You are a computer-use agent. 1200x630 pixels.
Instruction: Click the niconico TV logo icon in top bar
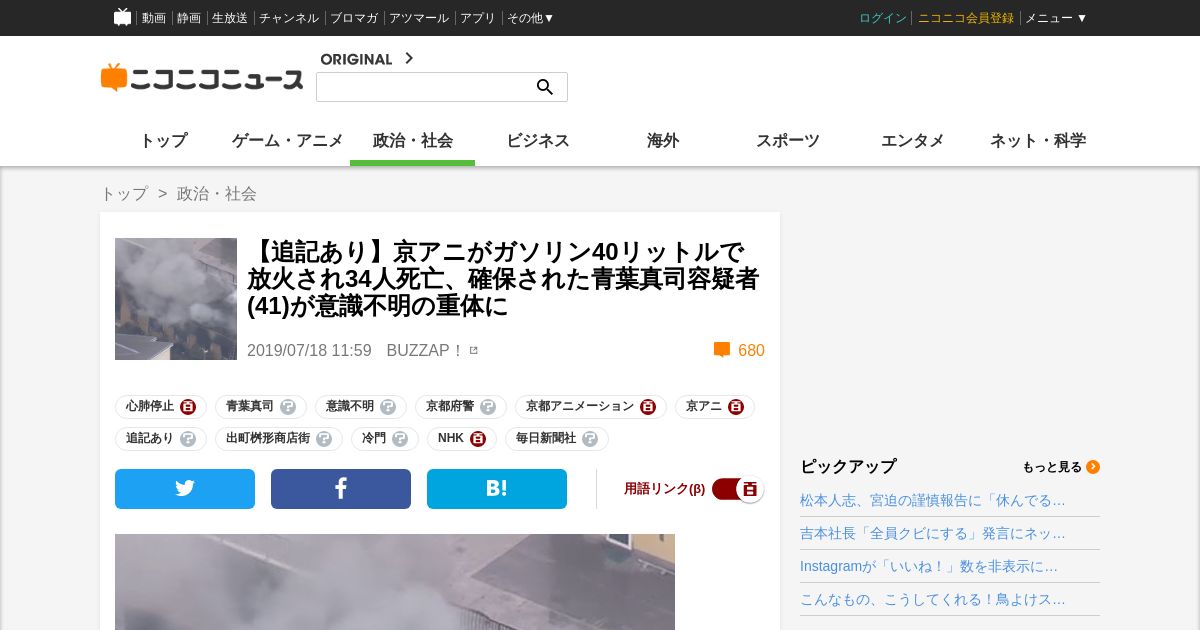click(122, 17)
